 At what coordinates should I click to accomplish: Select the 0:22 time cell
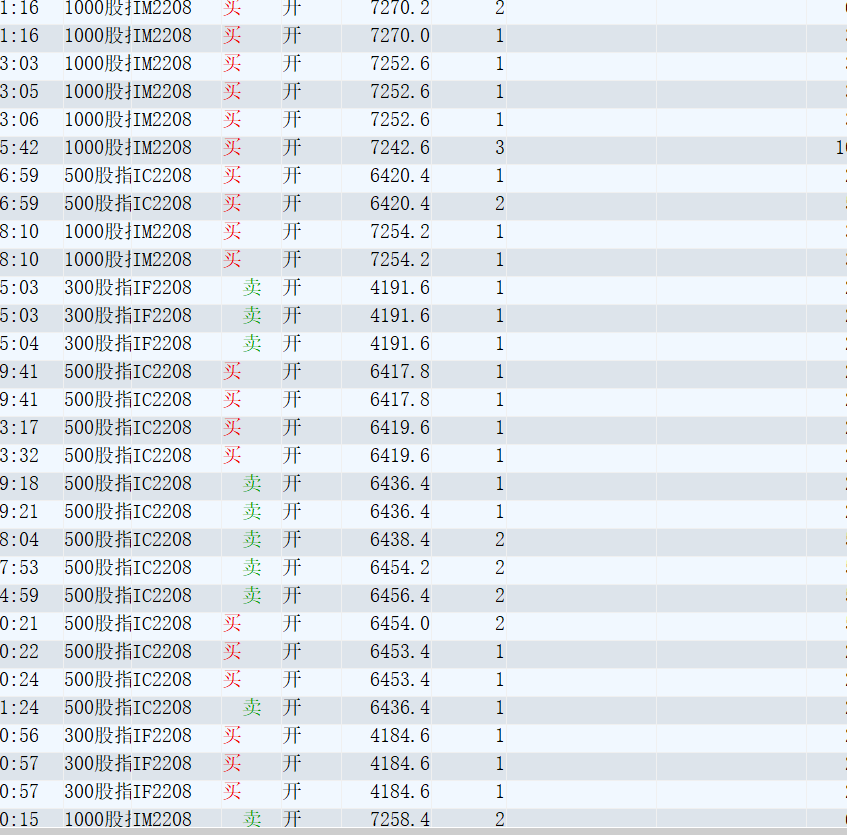[x=19, y=652]
